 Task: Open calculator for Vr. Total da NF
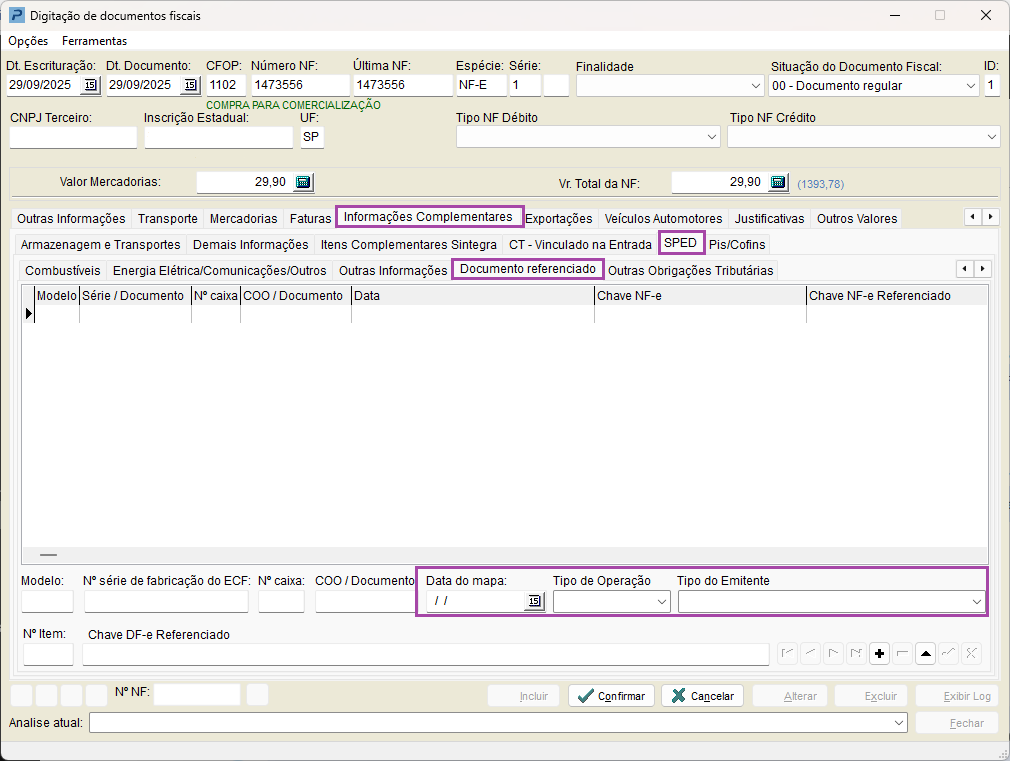(x=779, y=182)
